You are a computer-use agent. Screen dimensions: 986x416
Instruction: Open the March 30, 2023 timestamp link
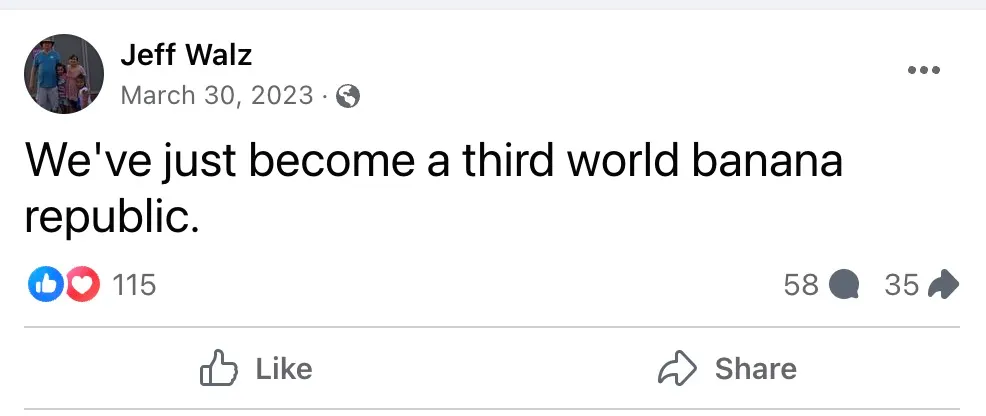(x=216, y=97)
